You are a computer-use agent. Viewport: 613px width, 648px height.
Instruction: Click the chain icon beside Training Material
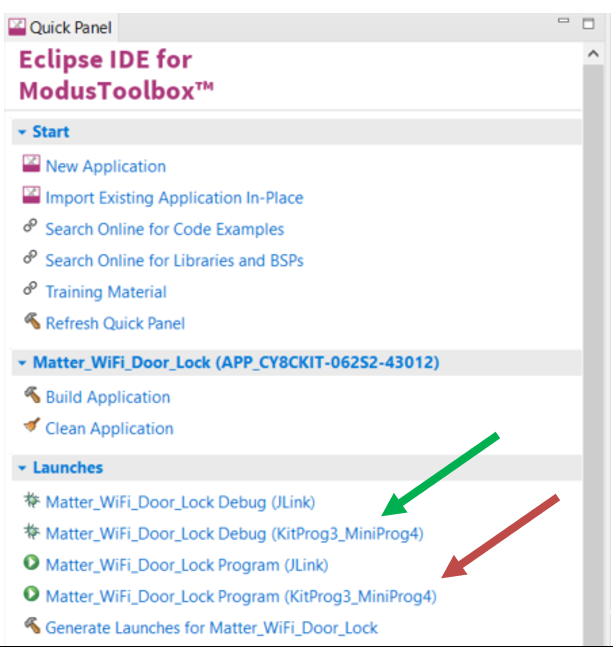point(30,289)
